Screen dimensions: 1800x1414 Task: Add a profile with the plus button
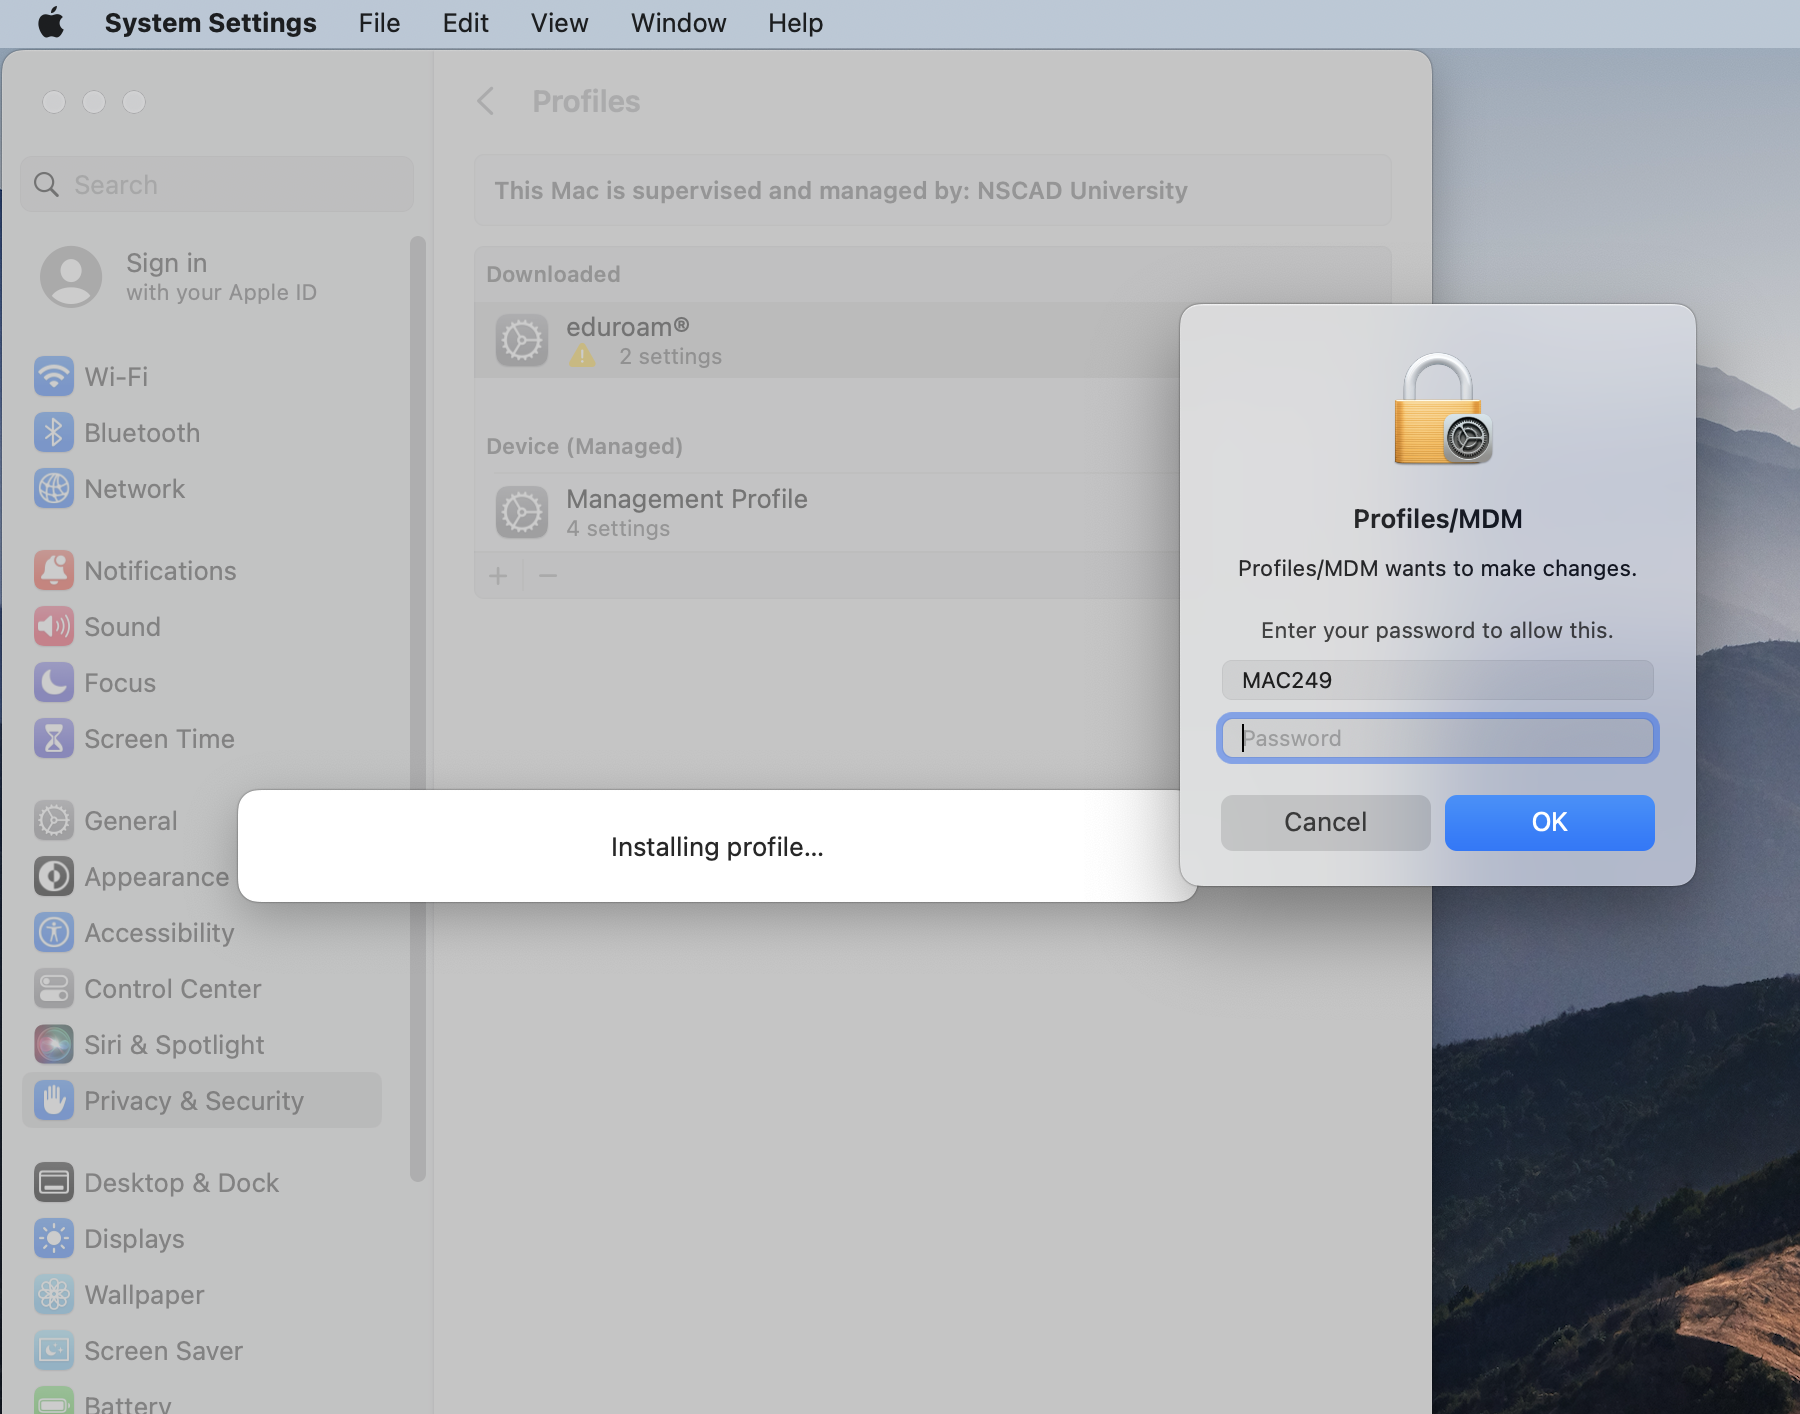coord(498,576)
